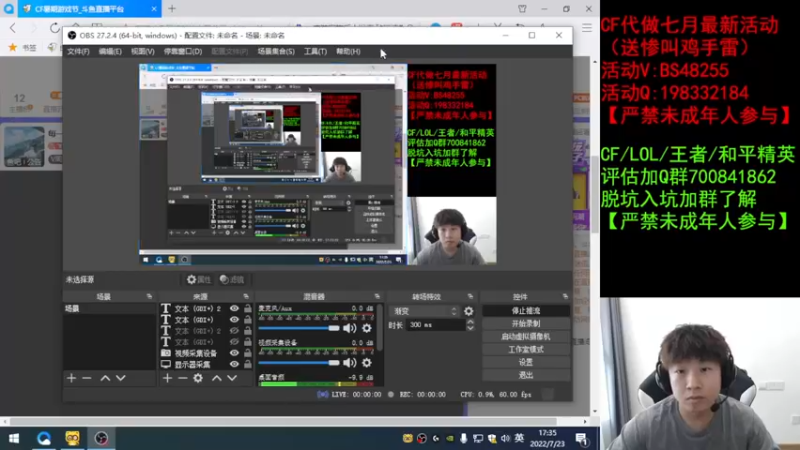The image size is (800, 450).
Task: Mute the 视频采集设备 audio speaker icon
Action: [x=349, y=363]
